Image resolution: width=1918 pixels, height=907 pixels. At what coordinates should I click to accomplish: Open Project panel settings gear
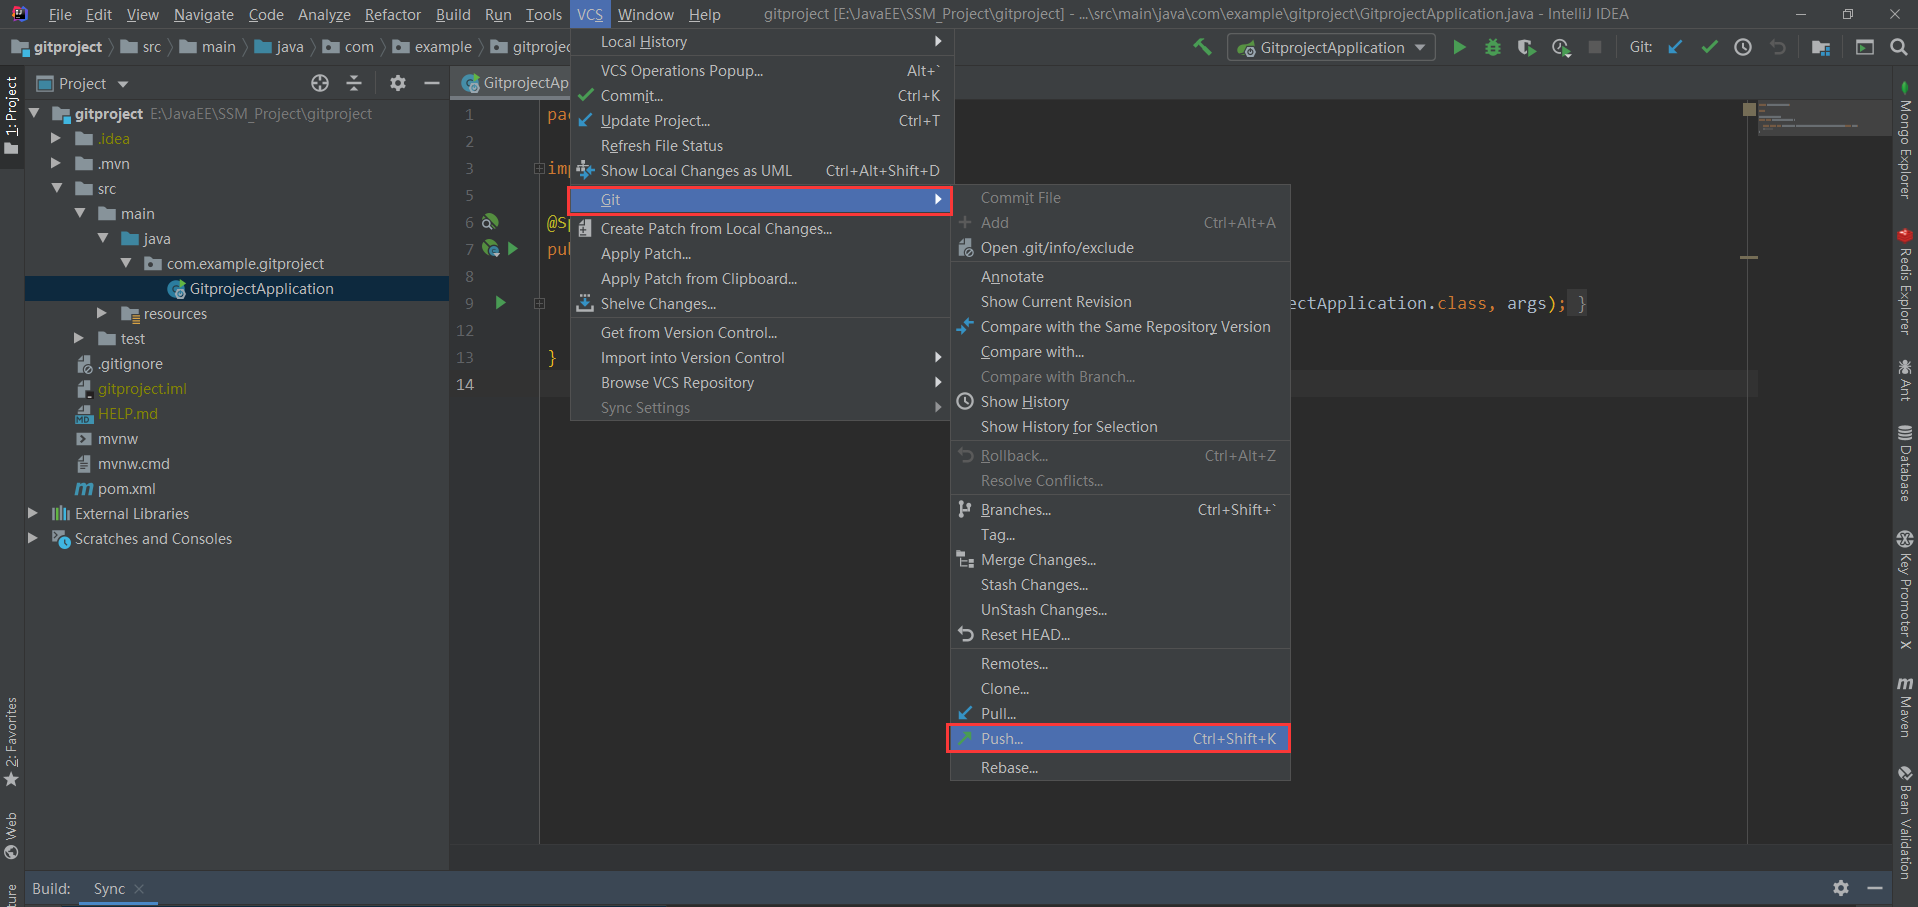point(398,83)
